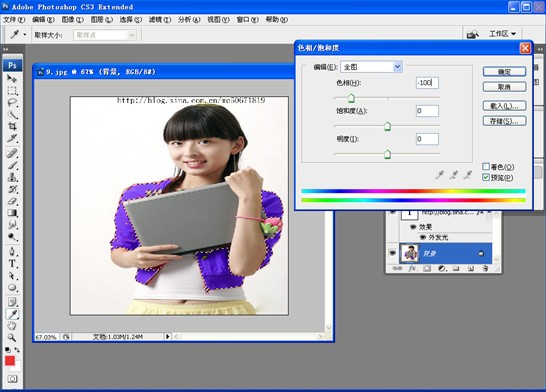Select the Rectangular Marquee tool
This screenshot has height=392, width=546.
pos(12,91)
